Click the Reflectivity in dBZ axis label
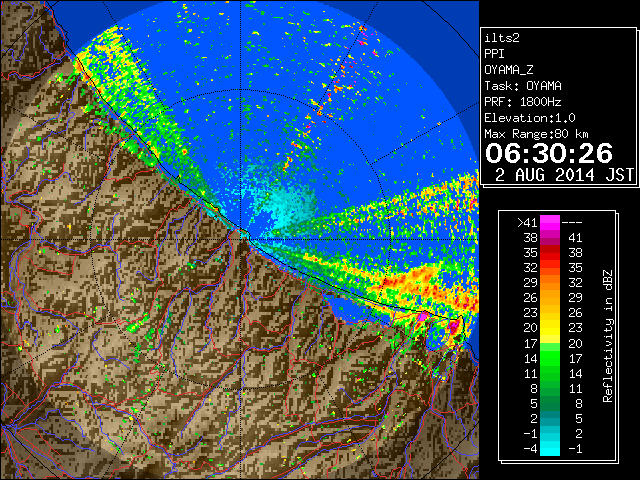640x480 pixels. click(608, 336)
